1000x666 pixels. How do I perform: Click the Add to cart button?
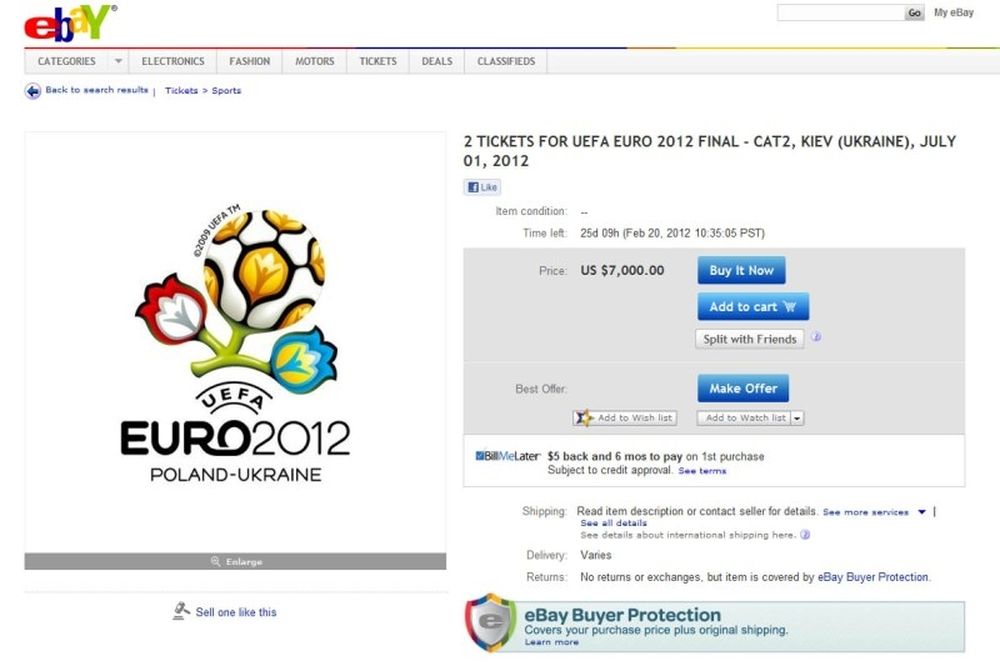[x=753, y=307]
